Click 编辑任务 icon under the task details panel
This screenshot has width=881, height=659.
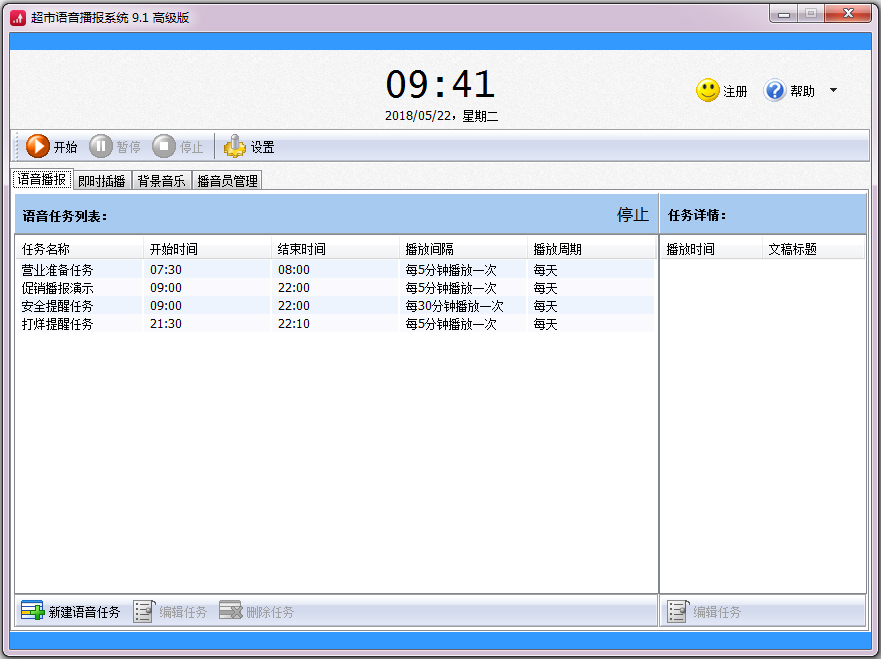(x=678, y=611)
